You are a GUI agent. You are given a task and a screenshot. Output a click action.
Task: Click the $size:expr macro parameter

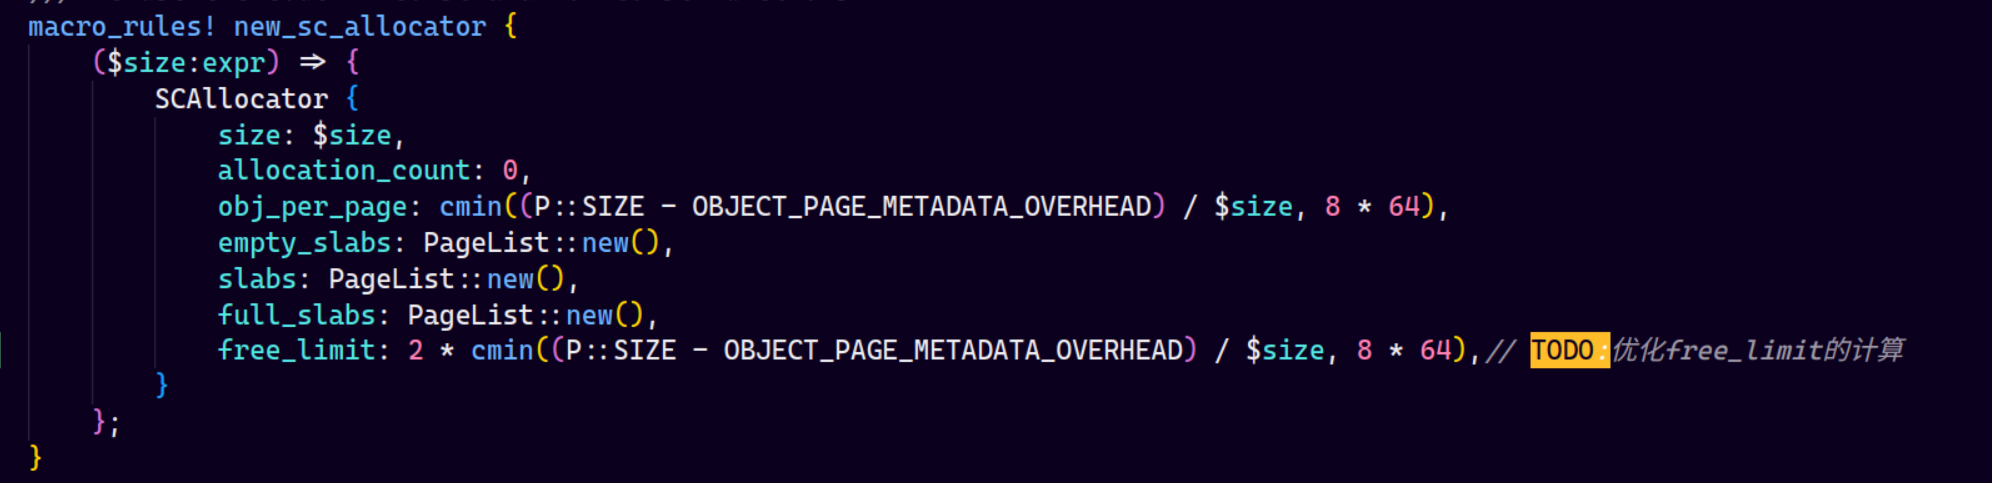tap(186, 63)
